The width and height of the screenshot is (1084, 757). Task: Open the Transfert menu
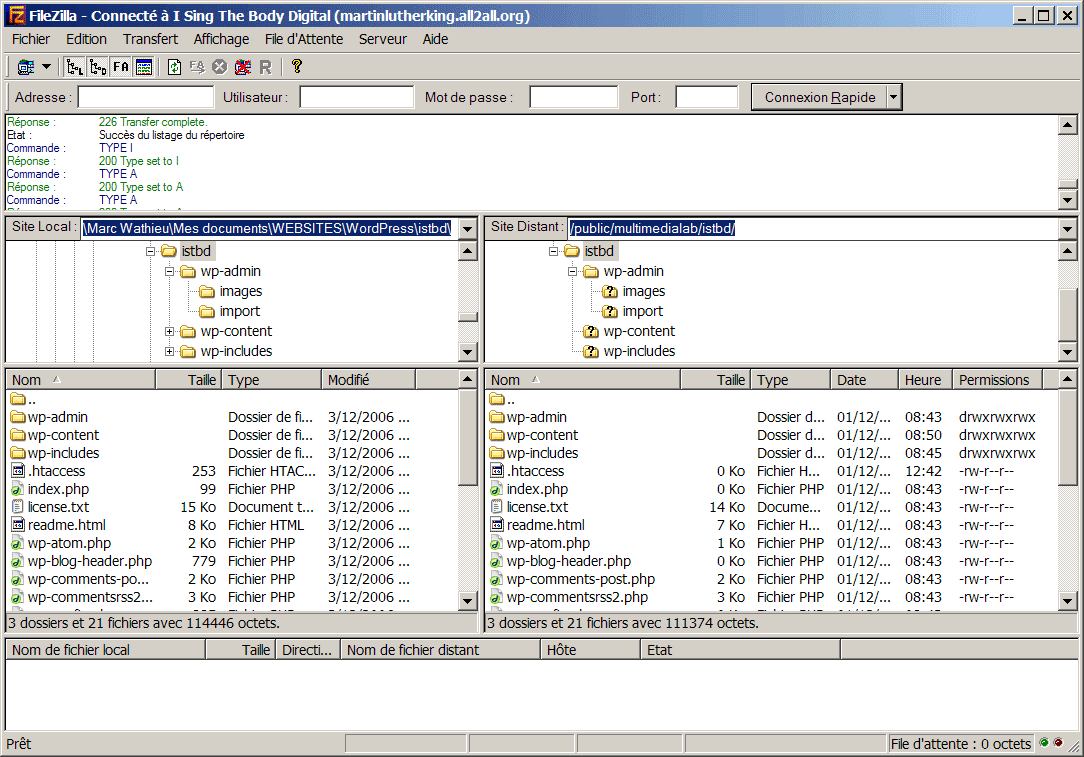click(150, 39)
